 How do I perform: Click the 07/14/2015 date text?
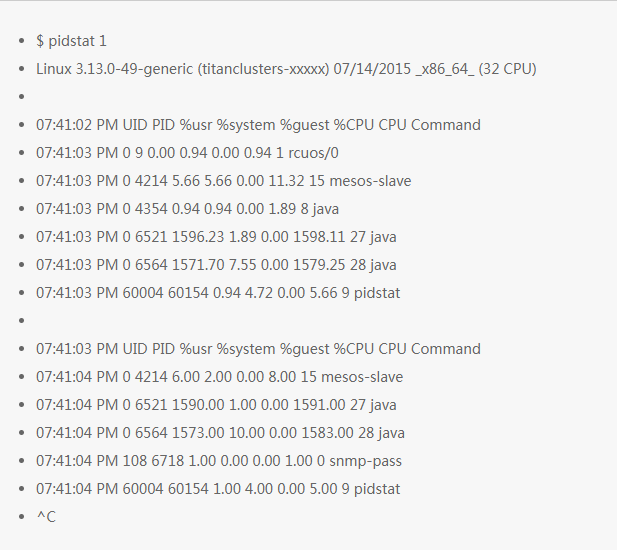coord(372,69)
